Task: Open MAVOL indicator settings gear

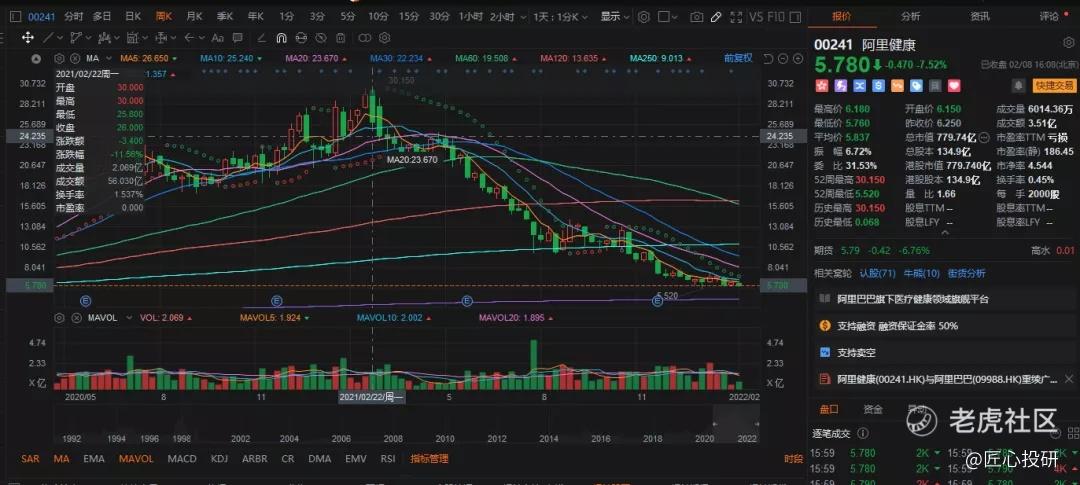Action: pyautogui.click(x=59, y=318)
